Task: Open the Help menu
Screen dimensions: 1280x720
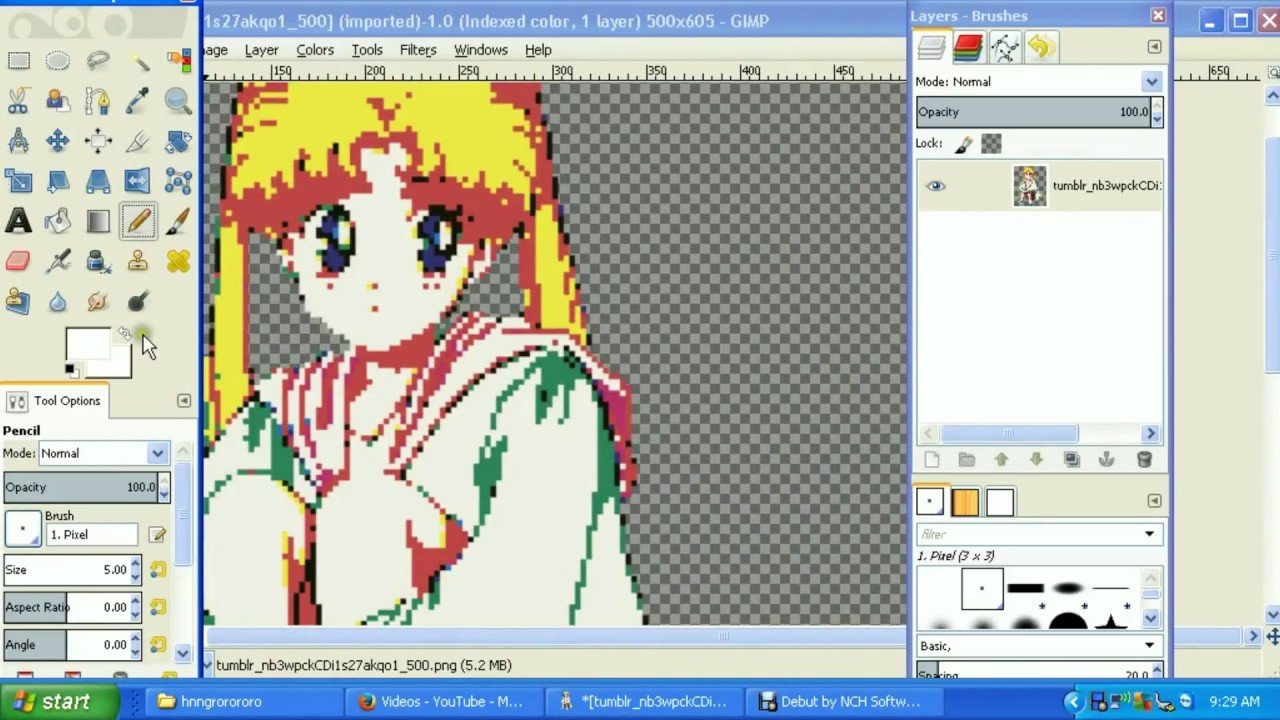Action: (x=538, y=50)
